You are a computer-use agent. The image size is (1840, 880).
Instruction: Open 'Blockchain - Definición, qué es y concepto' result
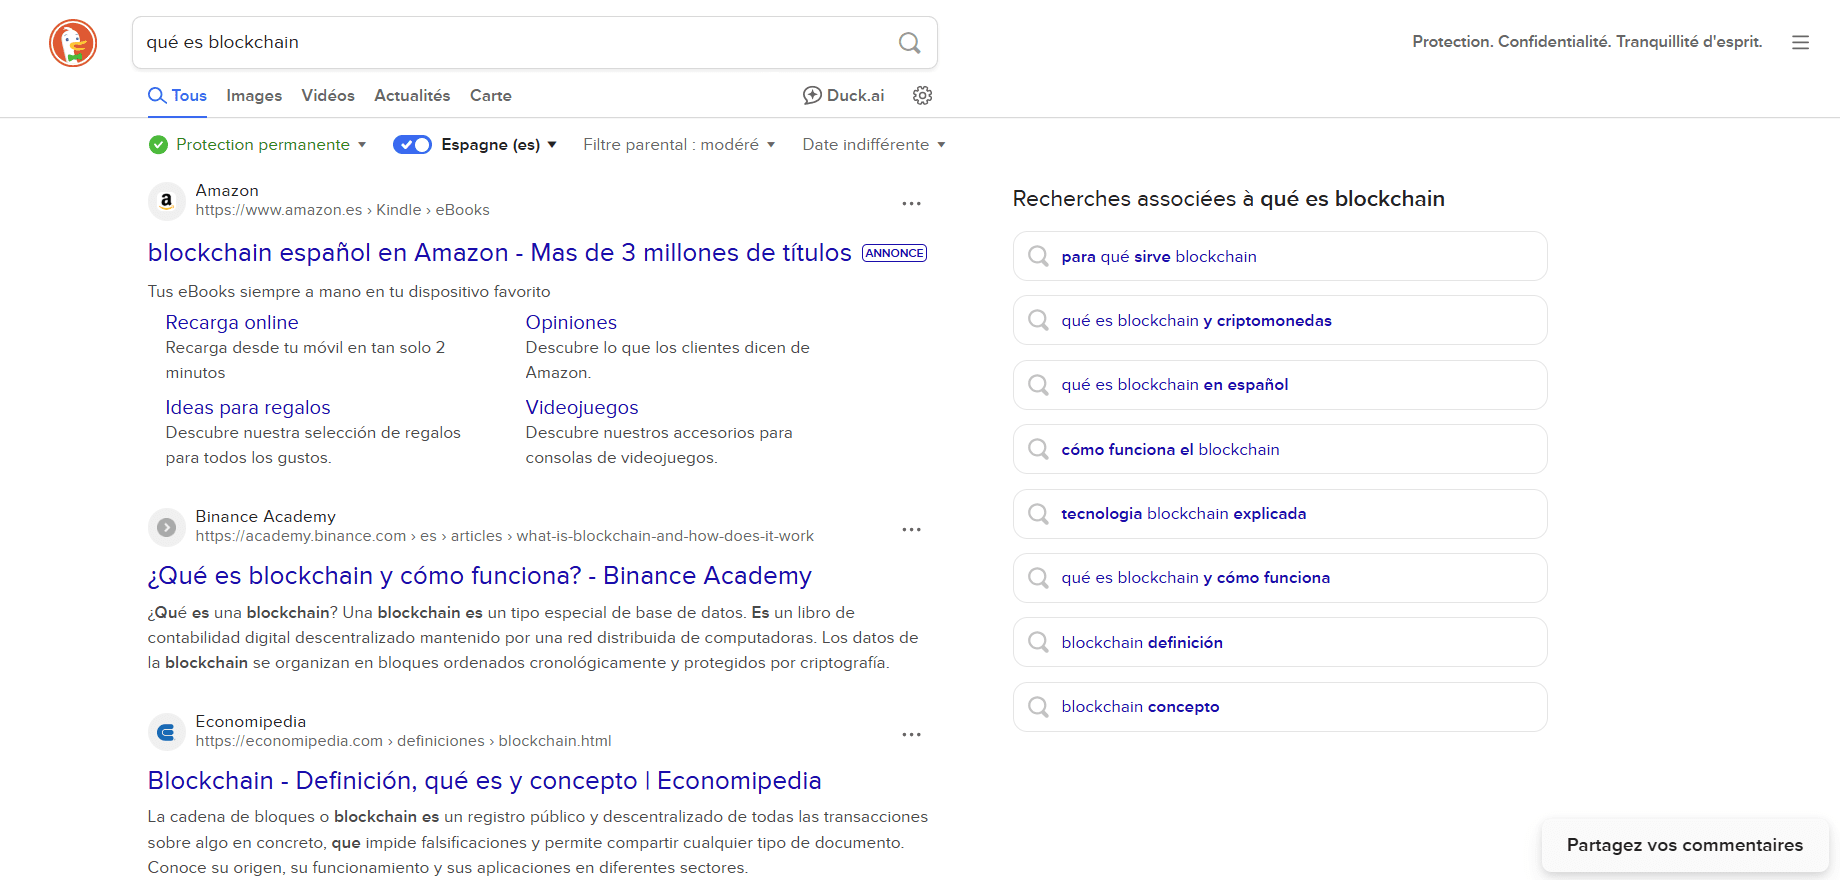pos(485,781)
